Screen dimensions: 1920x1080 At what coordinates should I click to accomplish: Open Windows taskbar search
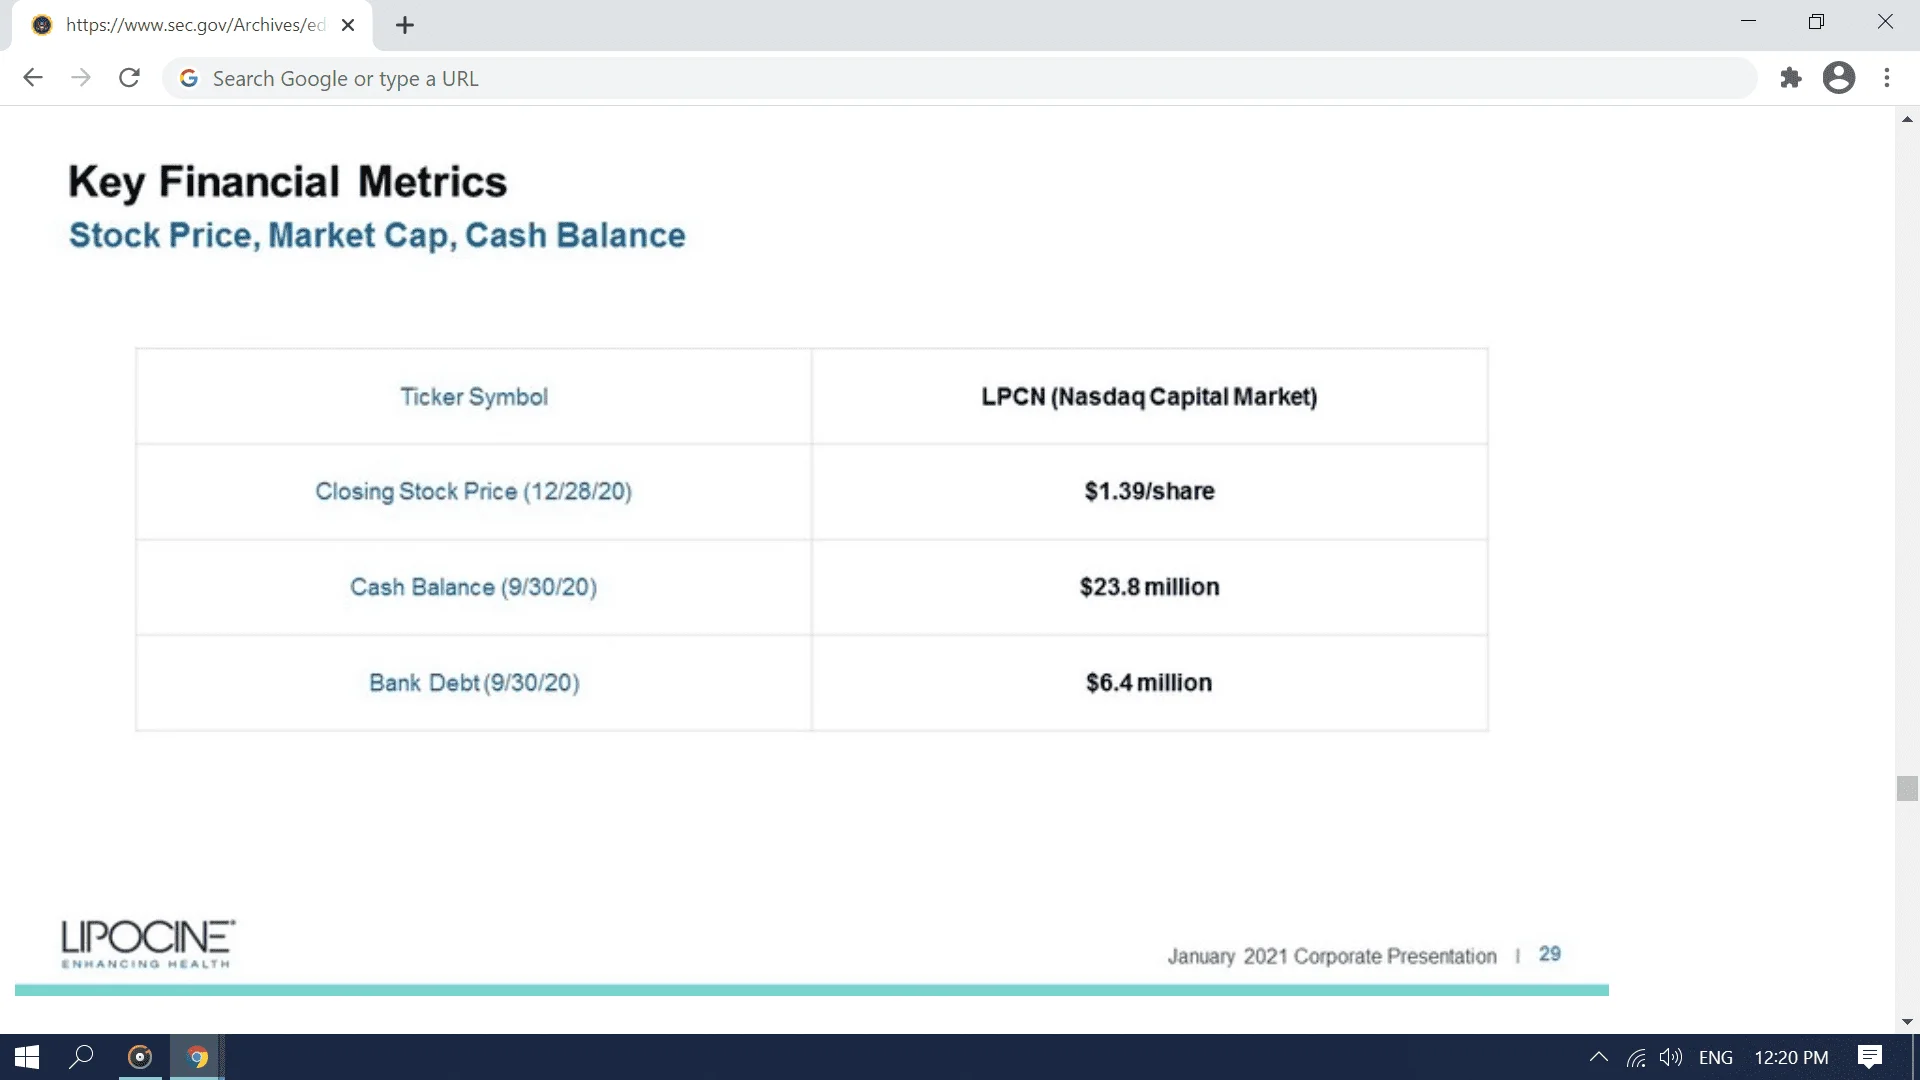click(81, 1057)
